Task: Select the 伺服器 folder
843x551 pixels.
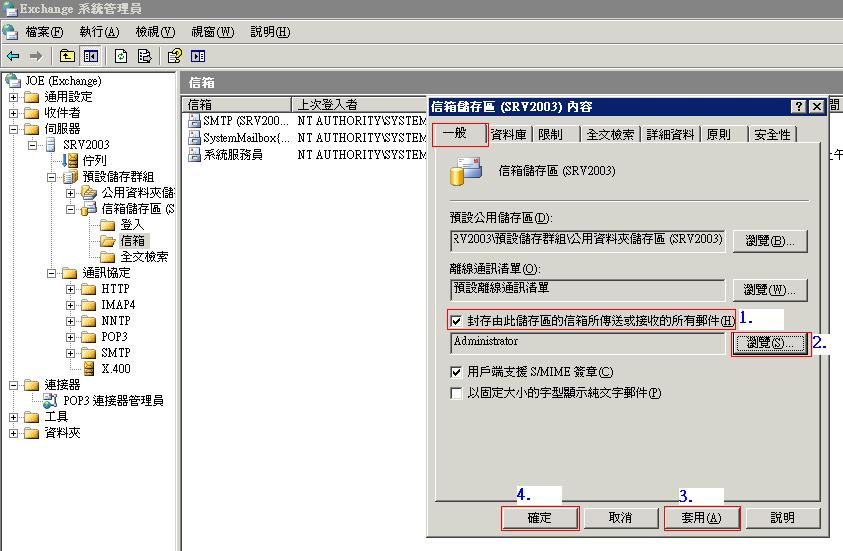Action: (62, 129)
